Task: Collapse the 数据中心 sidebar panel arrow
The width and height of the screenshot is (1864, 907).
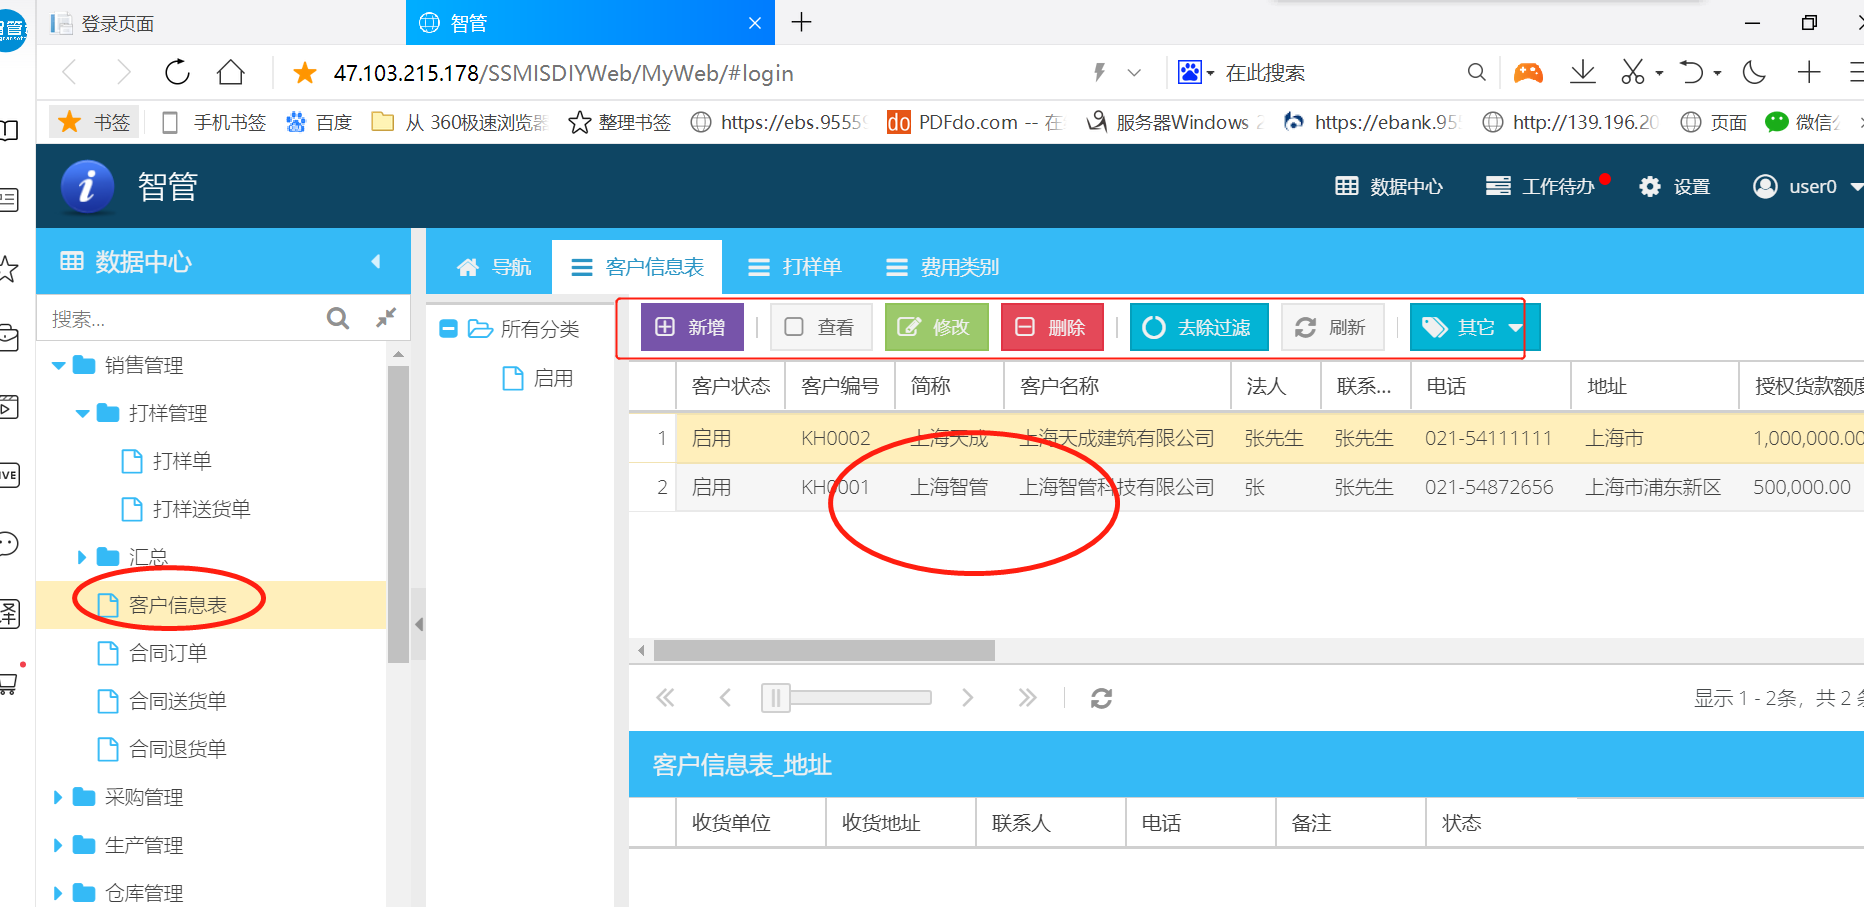Action: click(x=376, y=261)
